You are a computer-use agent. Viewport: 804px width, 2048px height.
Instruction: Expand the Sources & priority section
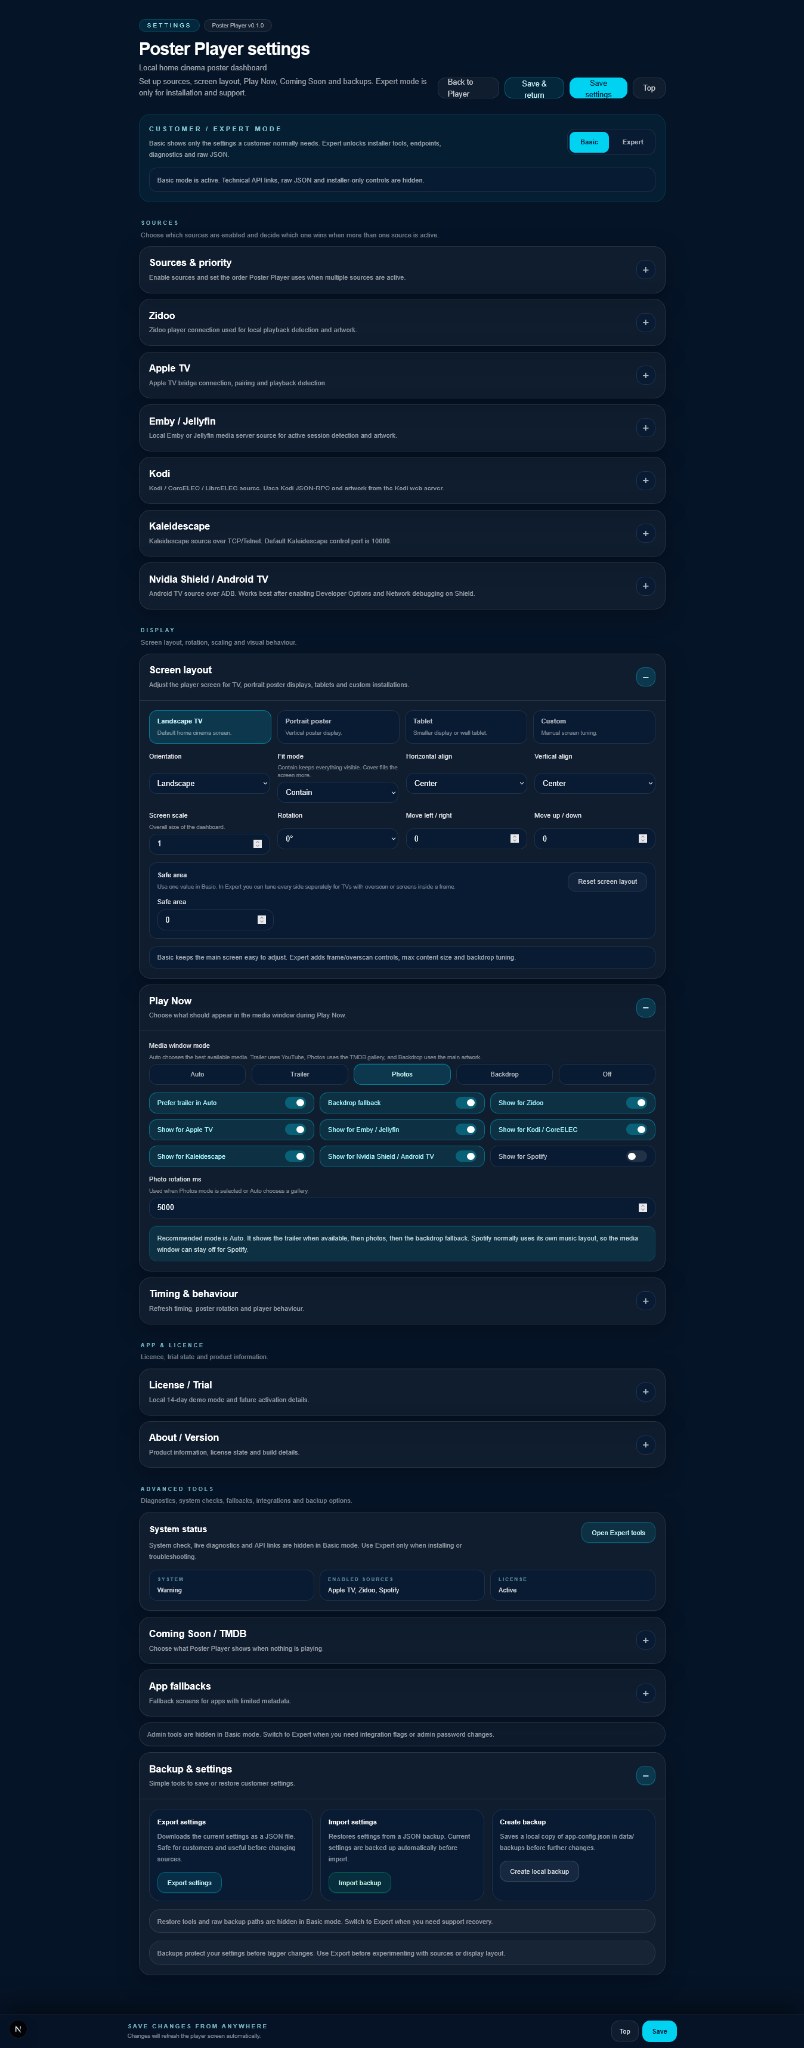point(645,269)
